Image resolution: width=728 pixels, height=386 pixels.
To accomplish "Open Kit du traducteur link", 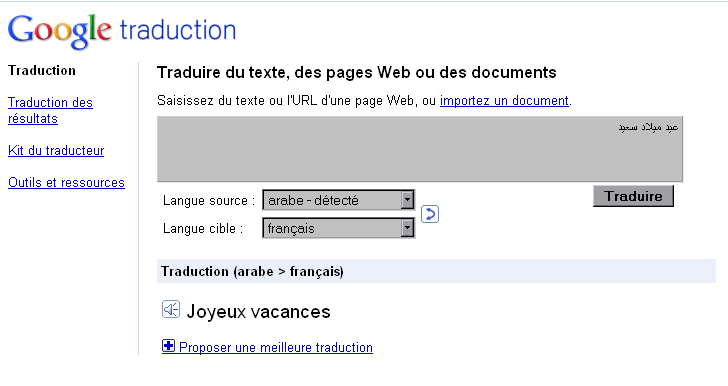I will point(56,150).
